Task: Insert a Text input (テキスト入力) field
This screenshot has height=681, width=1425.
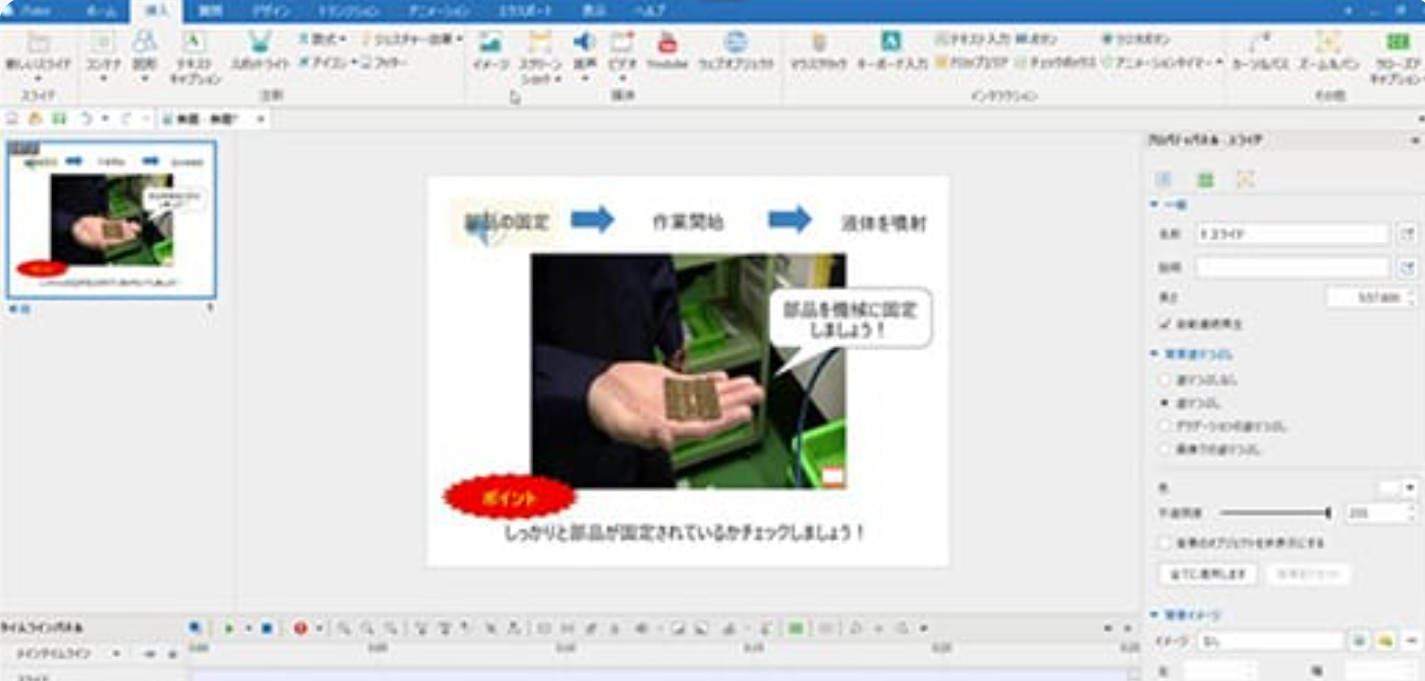Action: tap(972, 39)
